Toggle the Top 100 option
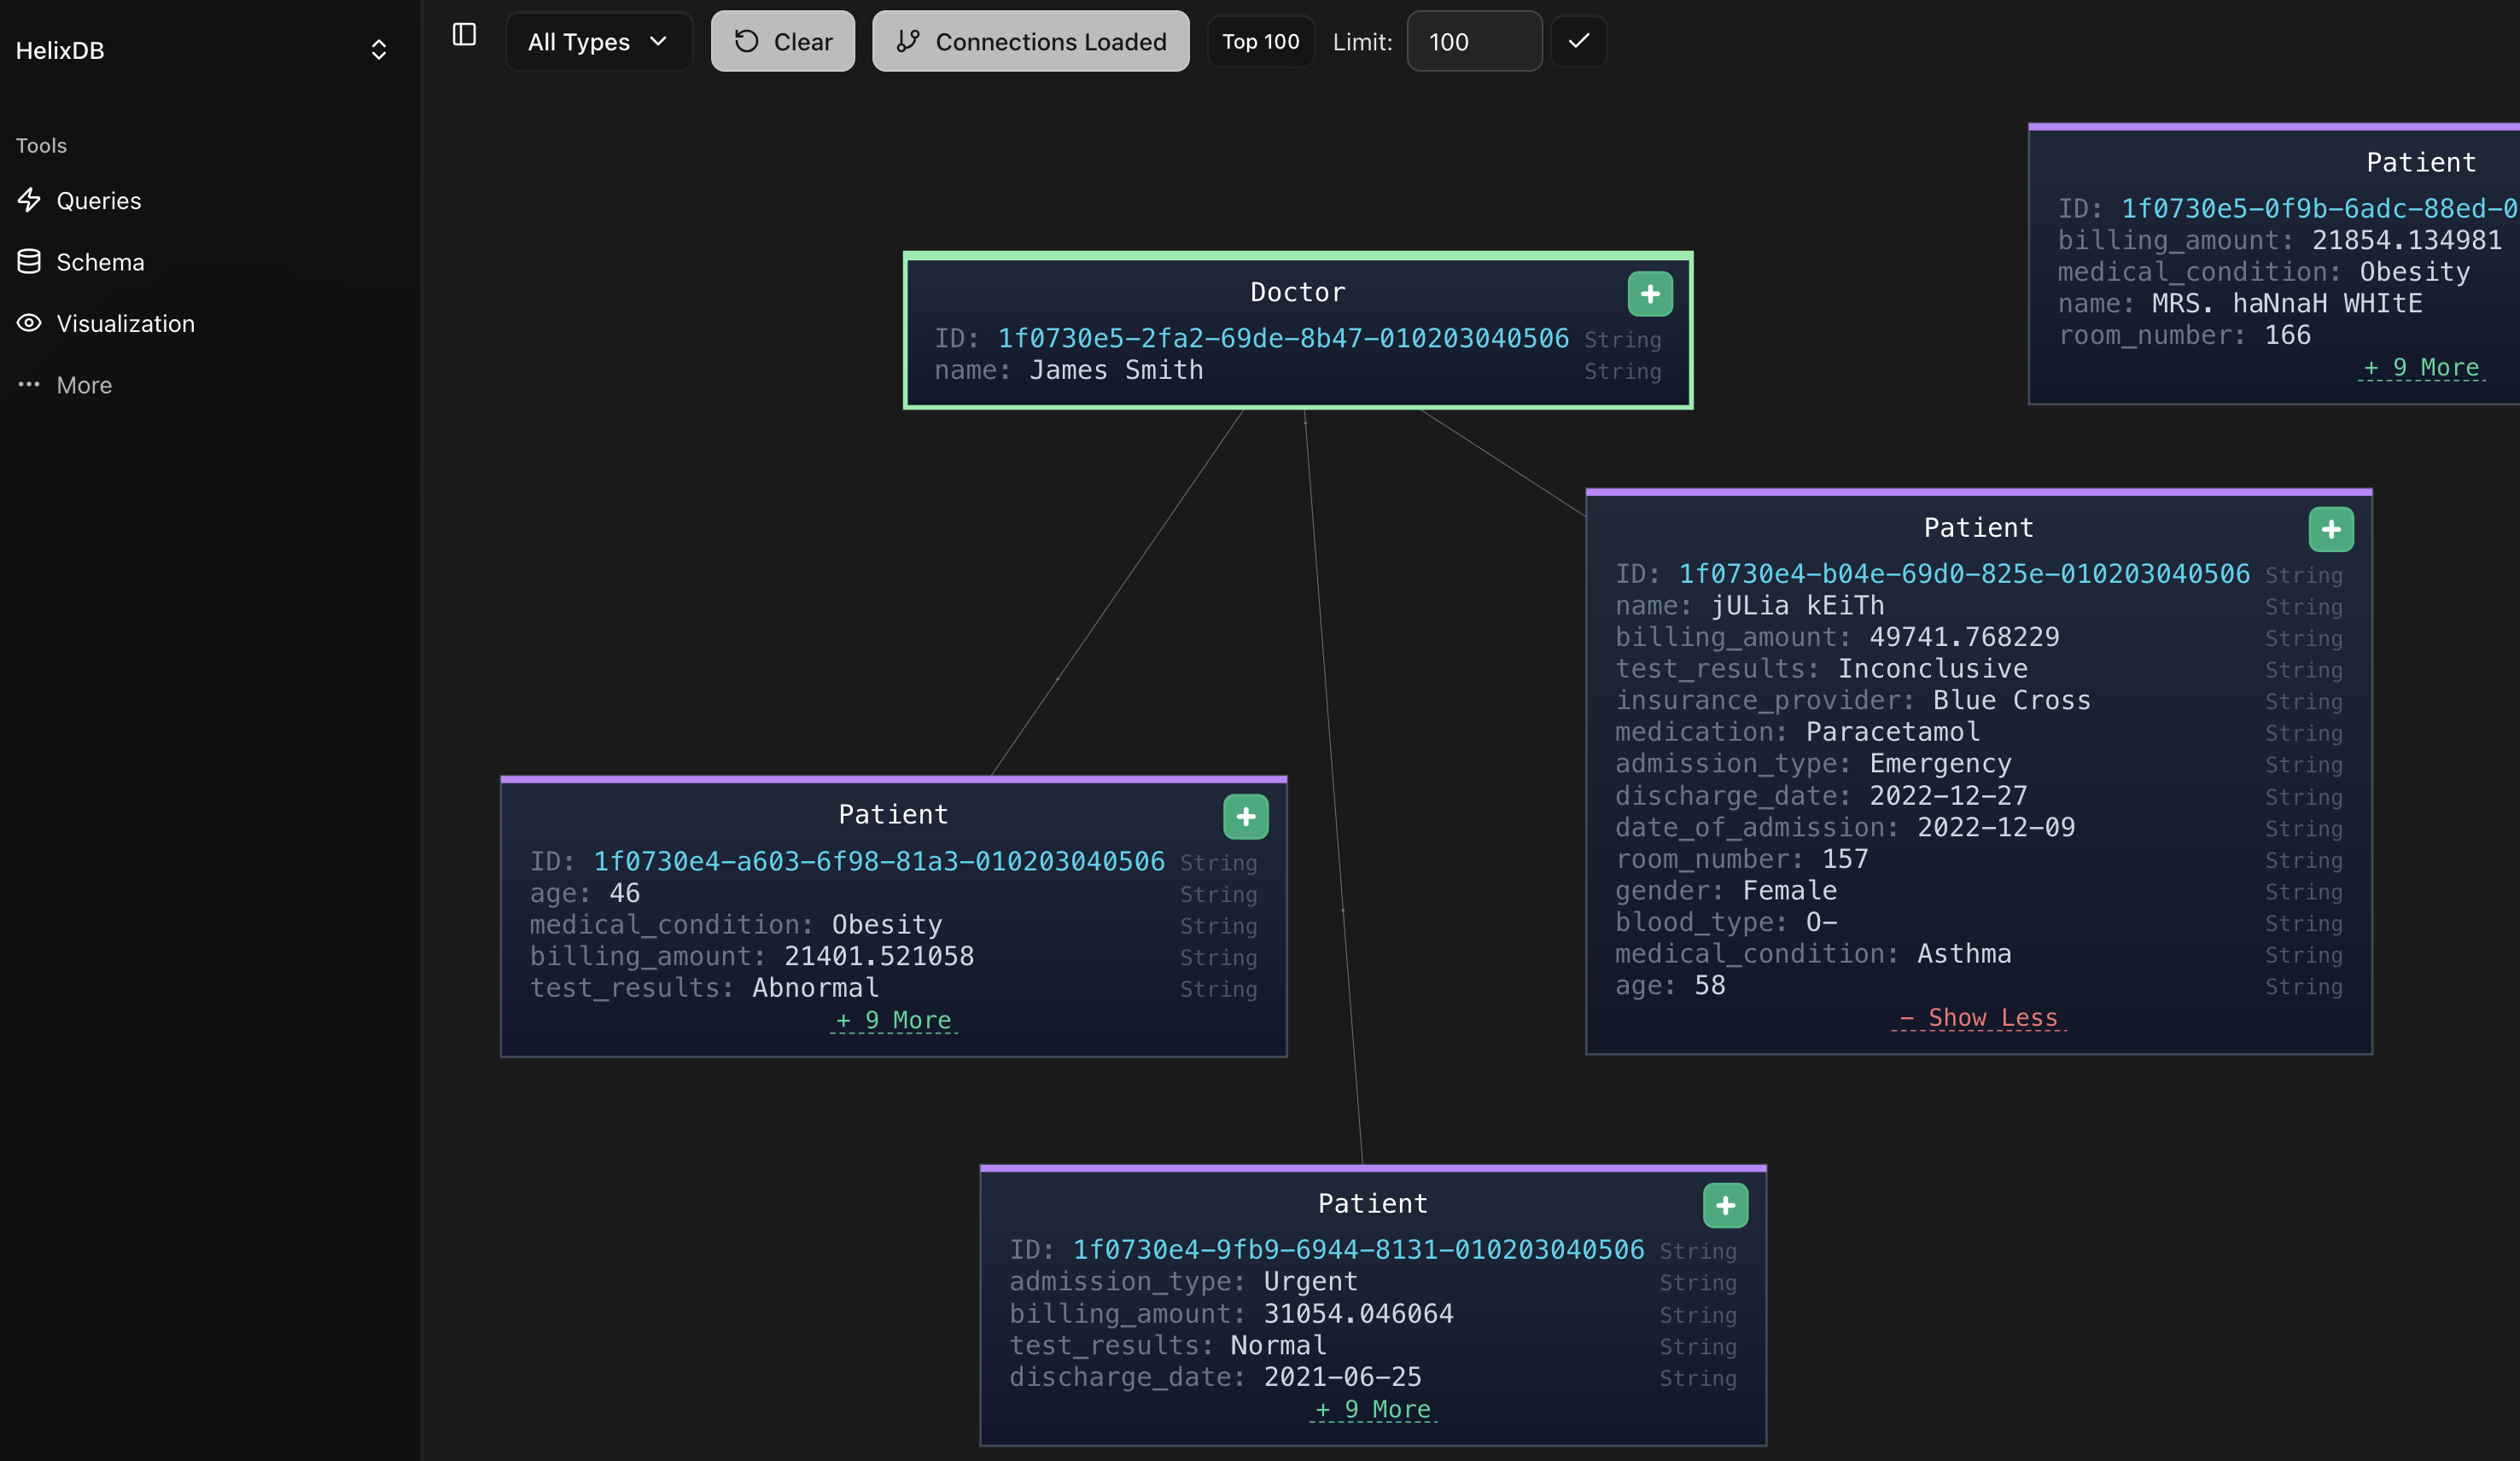 tap(1260, 42)
